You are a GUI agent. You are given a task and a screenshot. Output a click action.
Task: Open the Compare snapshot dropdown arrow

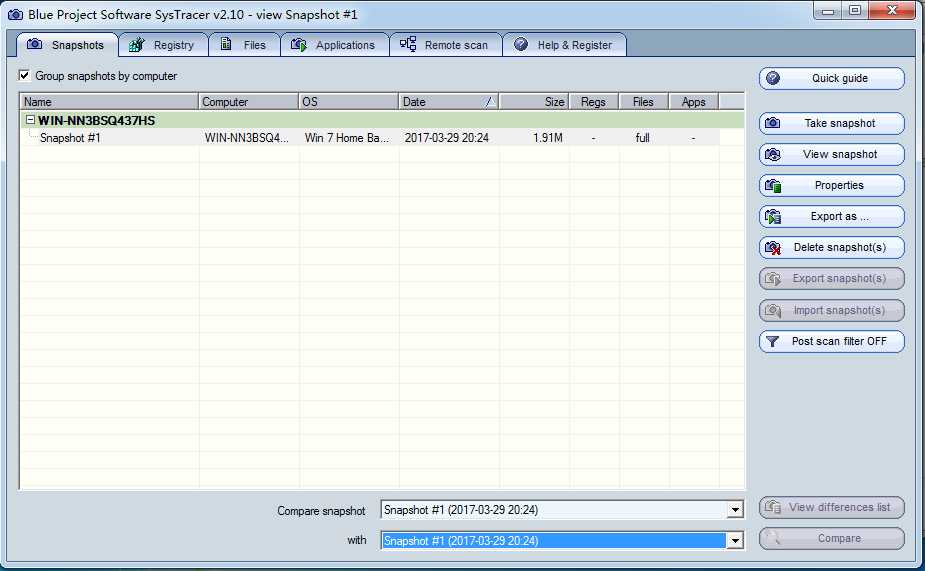[735, 509]
